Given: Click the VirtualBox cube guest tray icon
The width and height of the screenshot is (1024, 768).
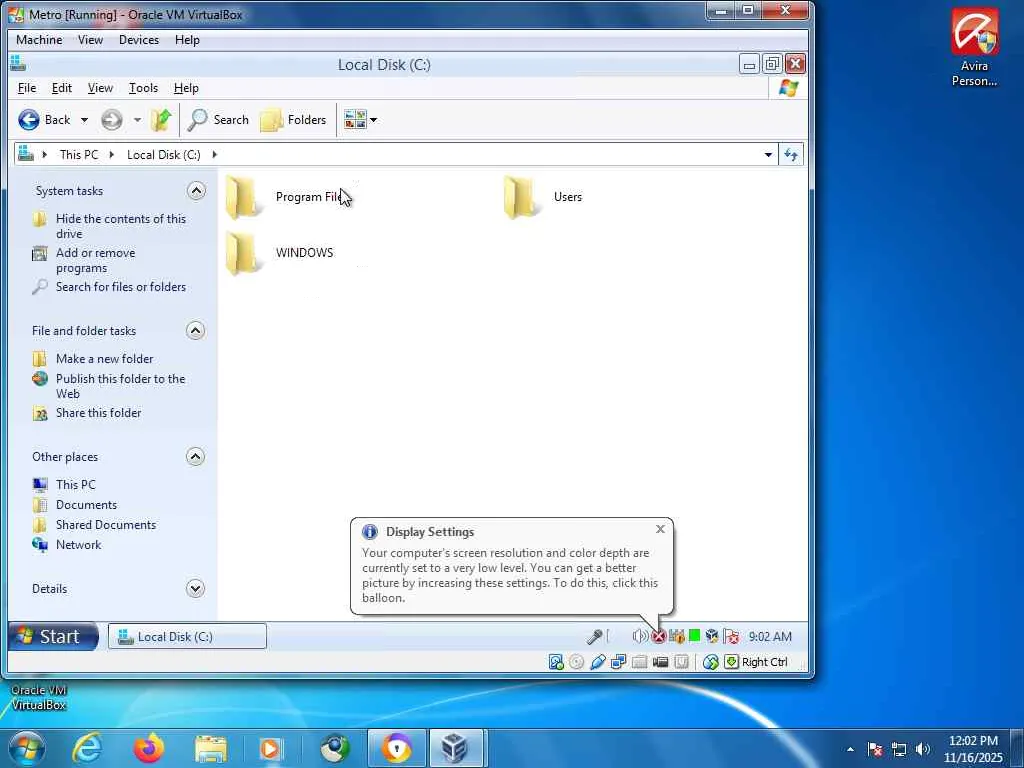Looking at the screenshot, I should coord(712,636).
